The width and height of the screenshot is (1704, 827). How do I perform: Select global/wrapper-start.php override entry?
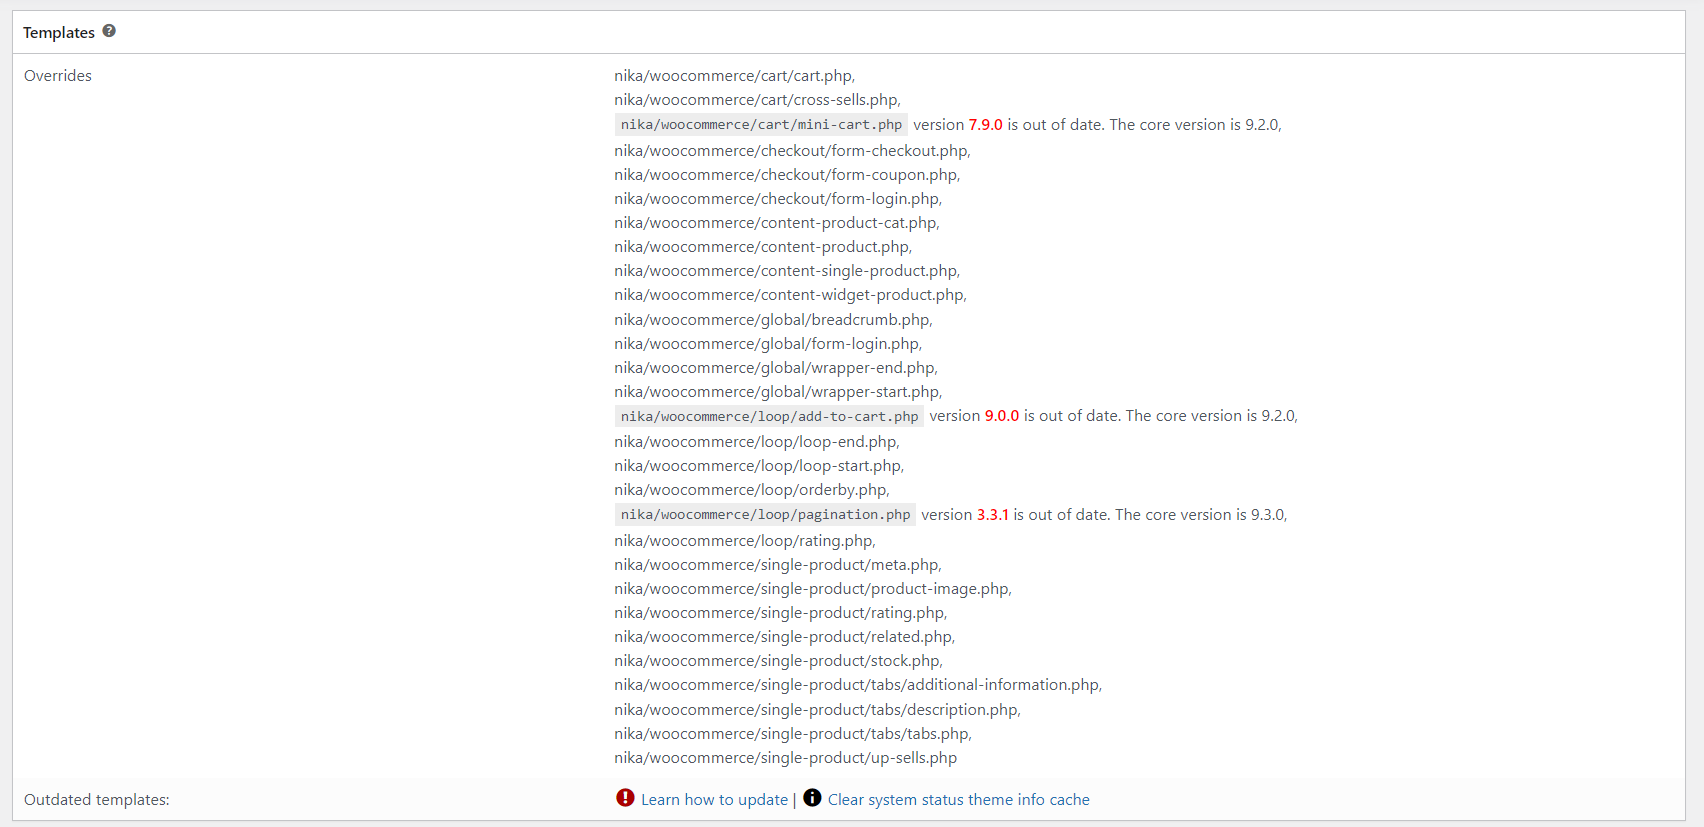778,392
